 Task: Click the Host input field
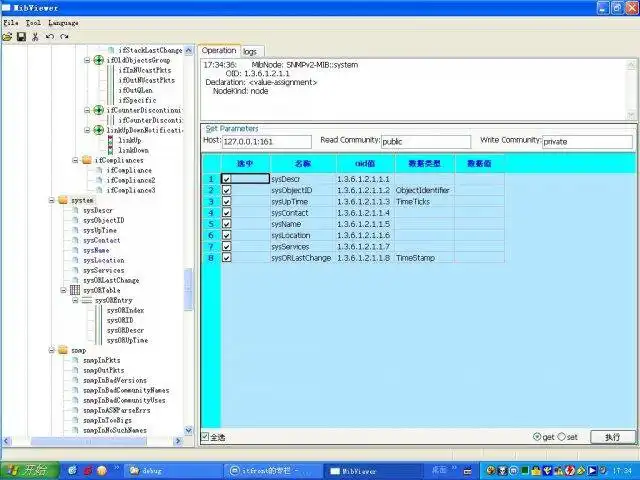(267, 142)
